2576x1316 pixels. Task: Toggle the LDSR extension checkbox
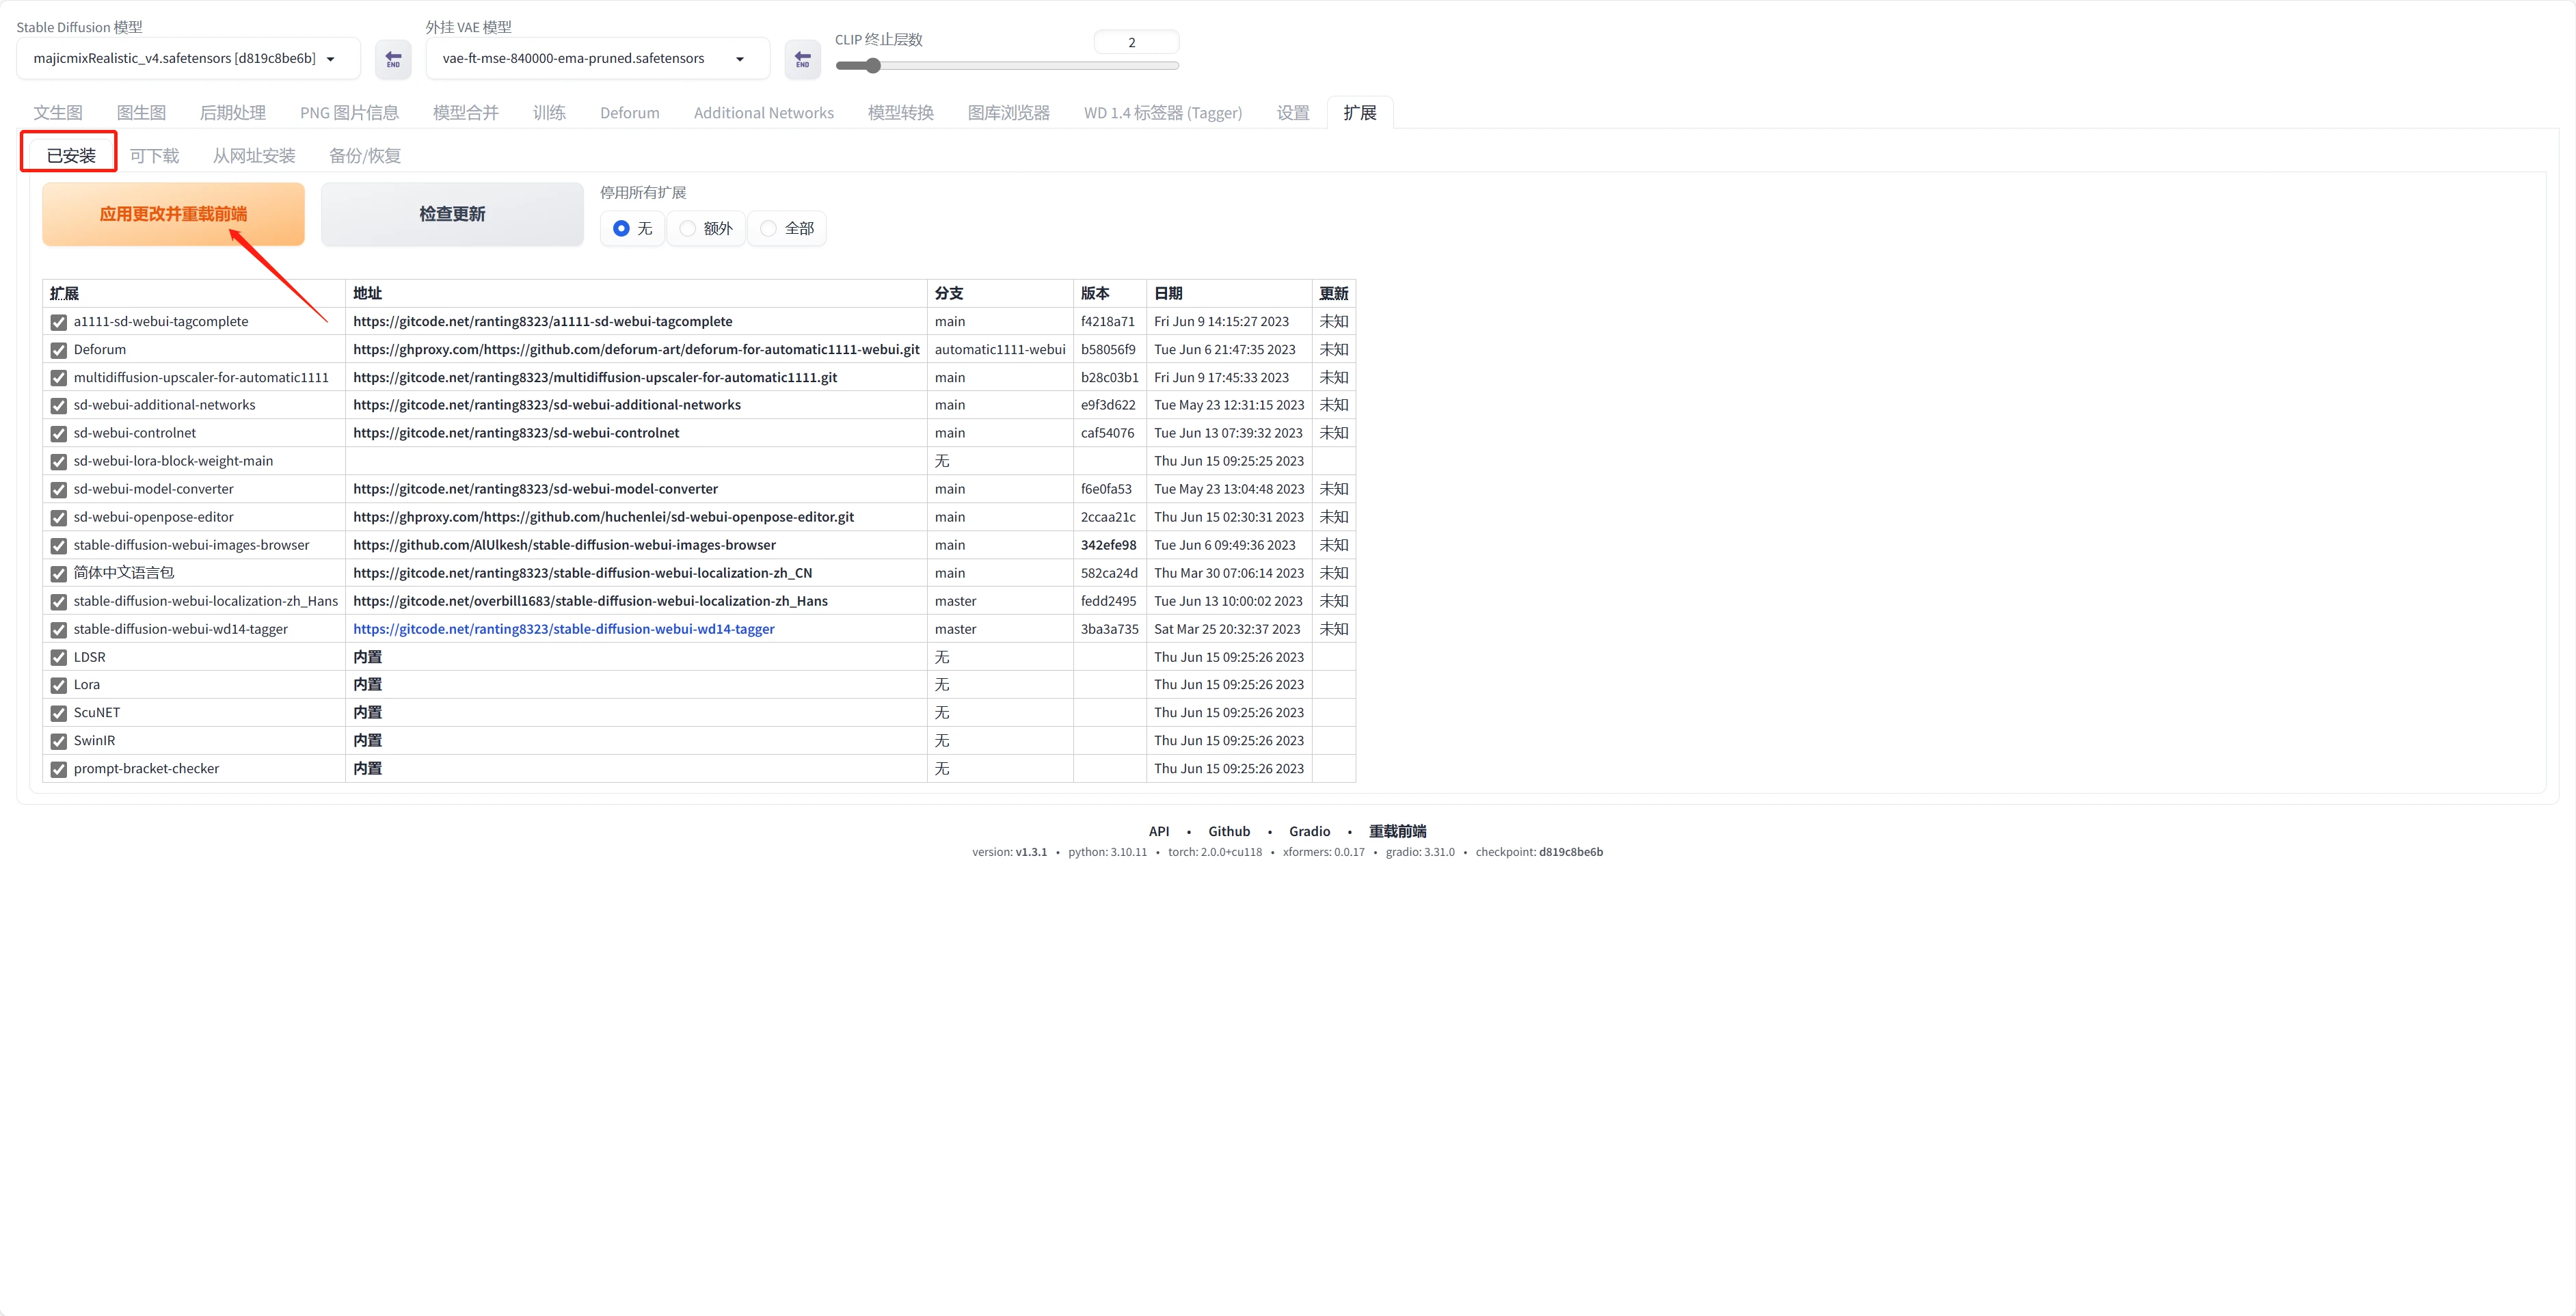coord(59,658)
